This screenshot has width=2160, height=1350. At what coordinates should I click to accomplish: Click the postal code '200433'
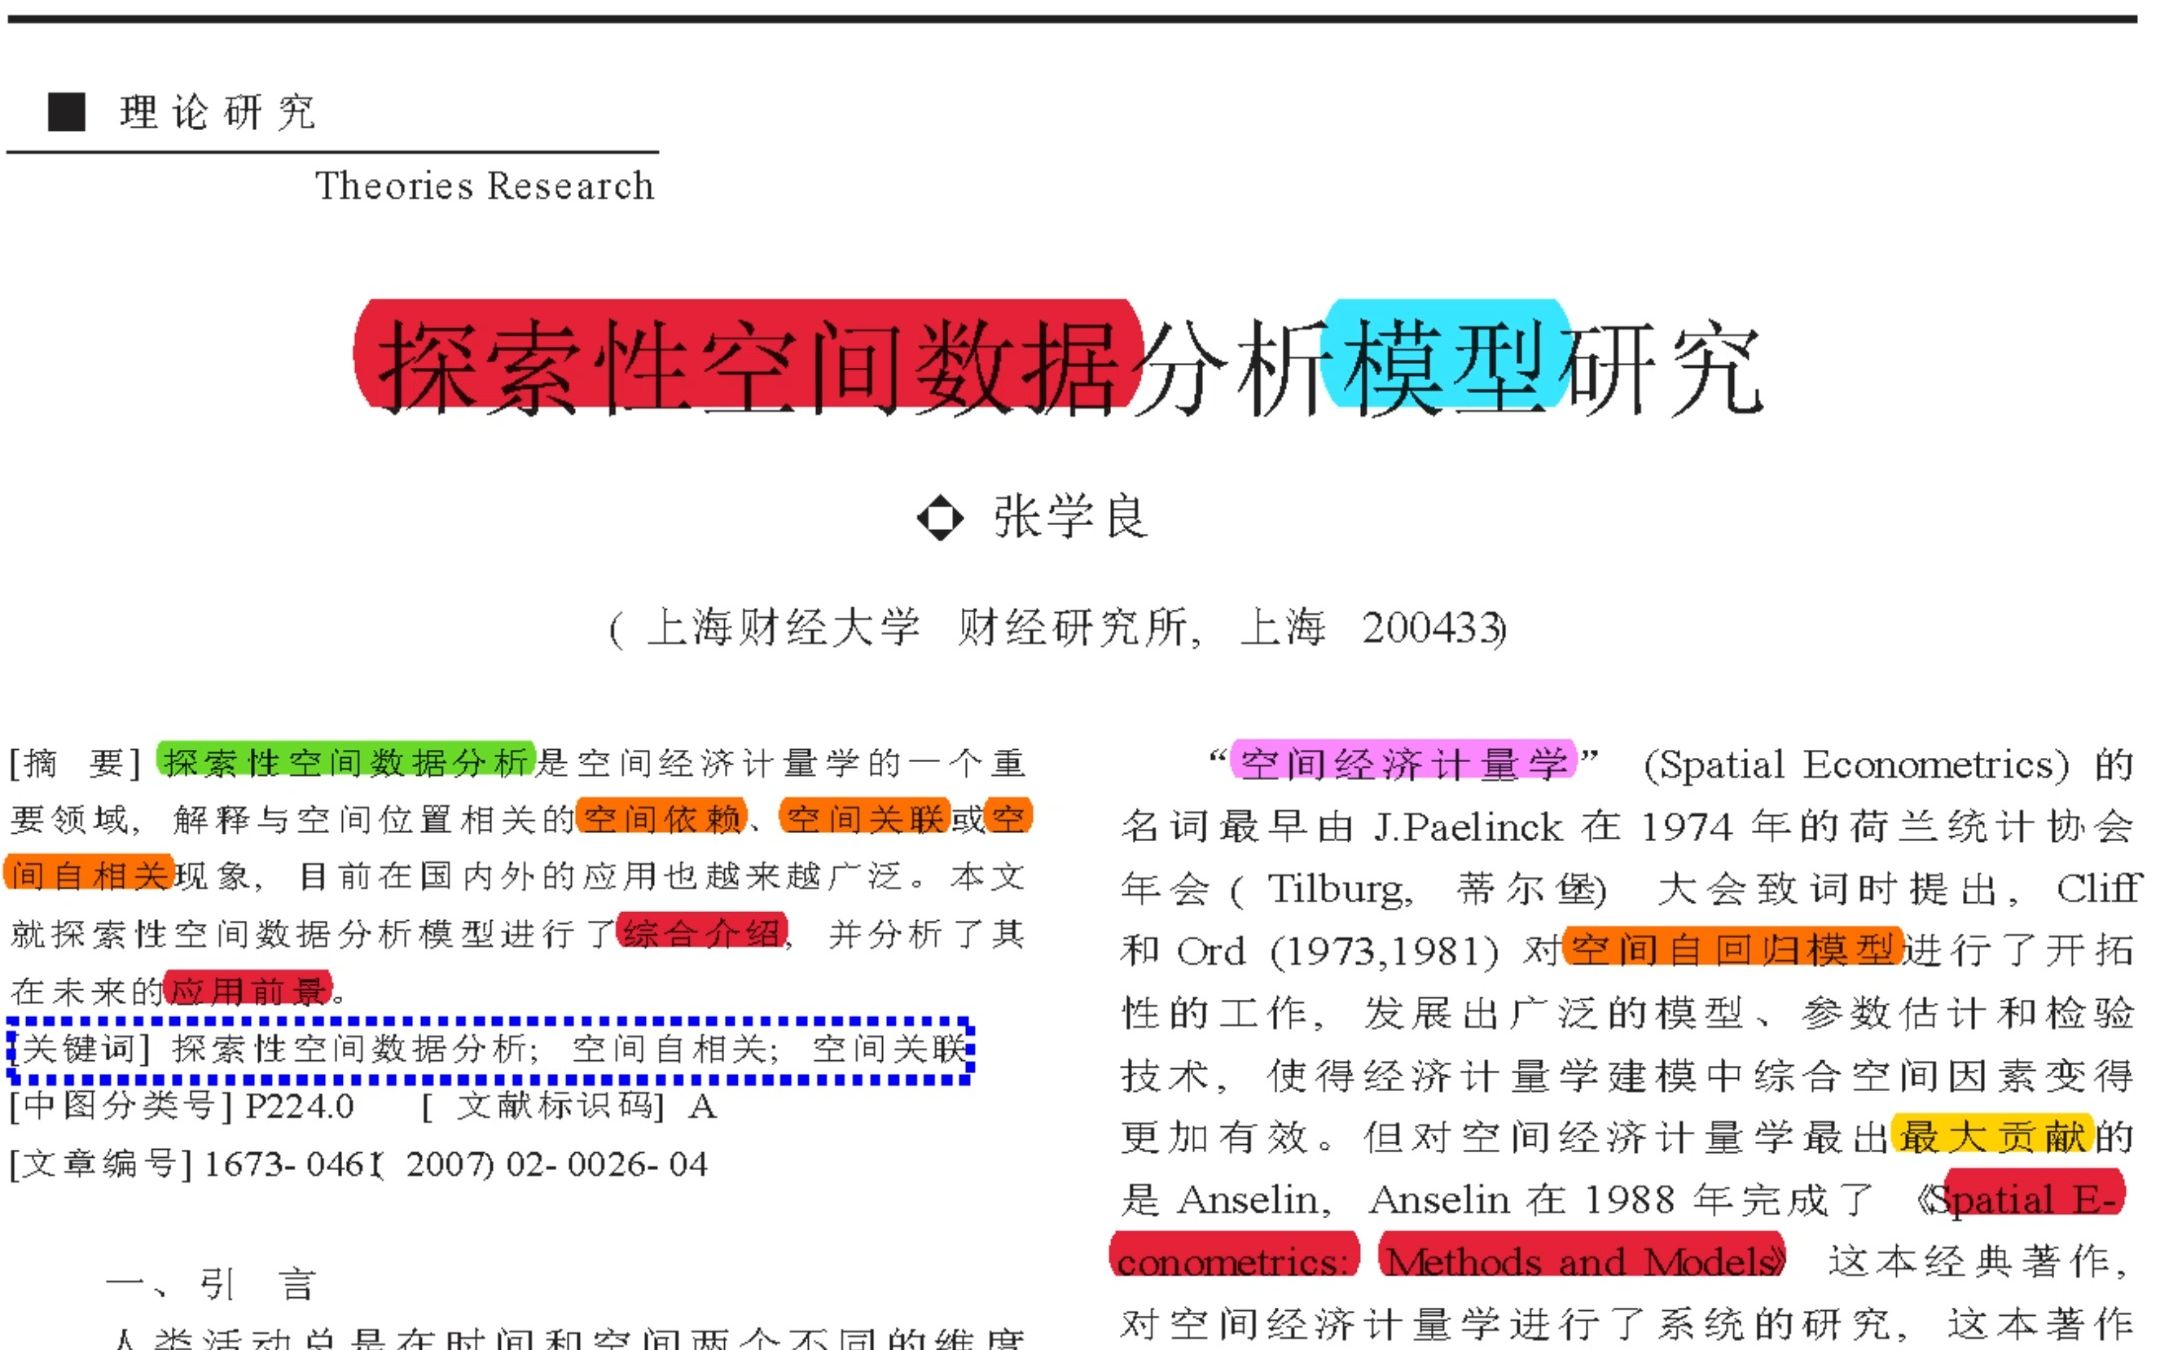(1431, 628)
